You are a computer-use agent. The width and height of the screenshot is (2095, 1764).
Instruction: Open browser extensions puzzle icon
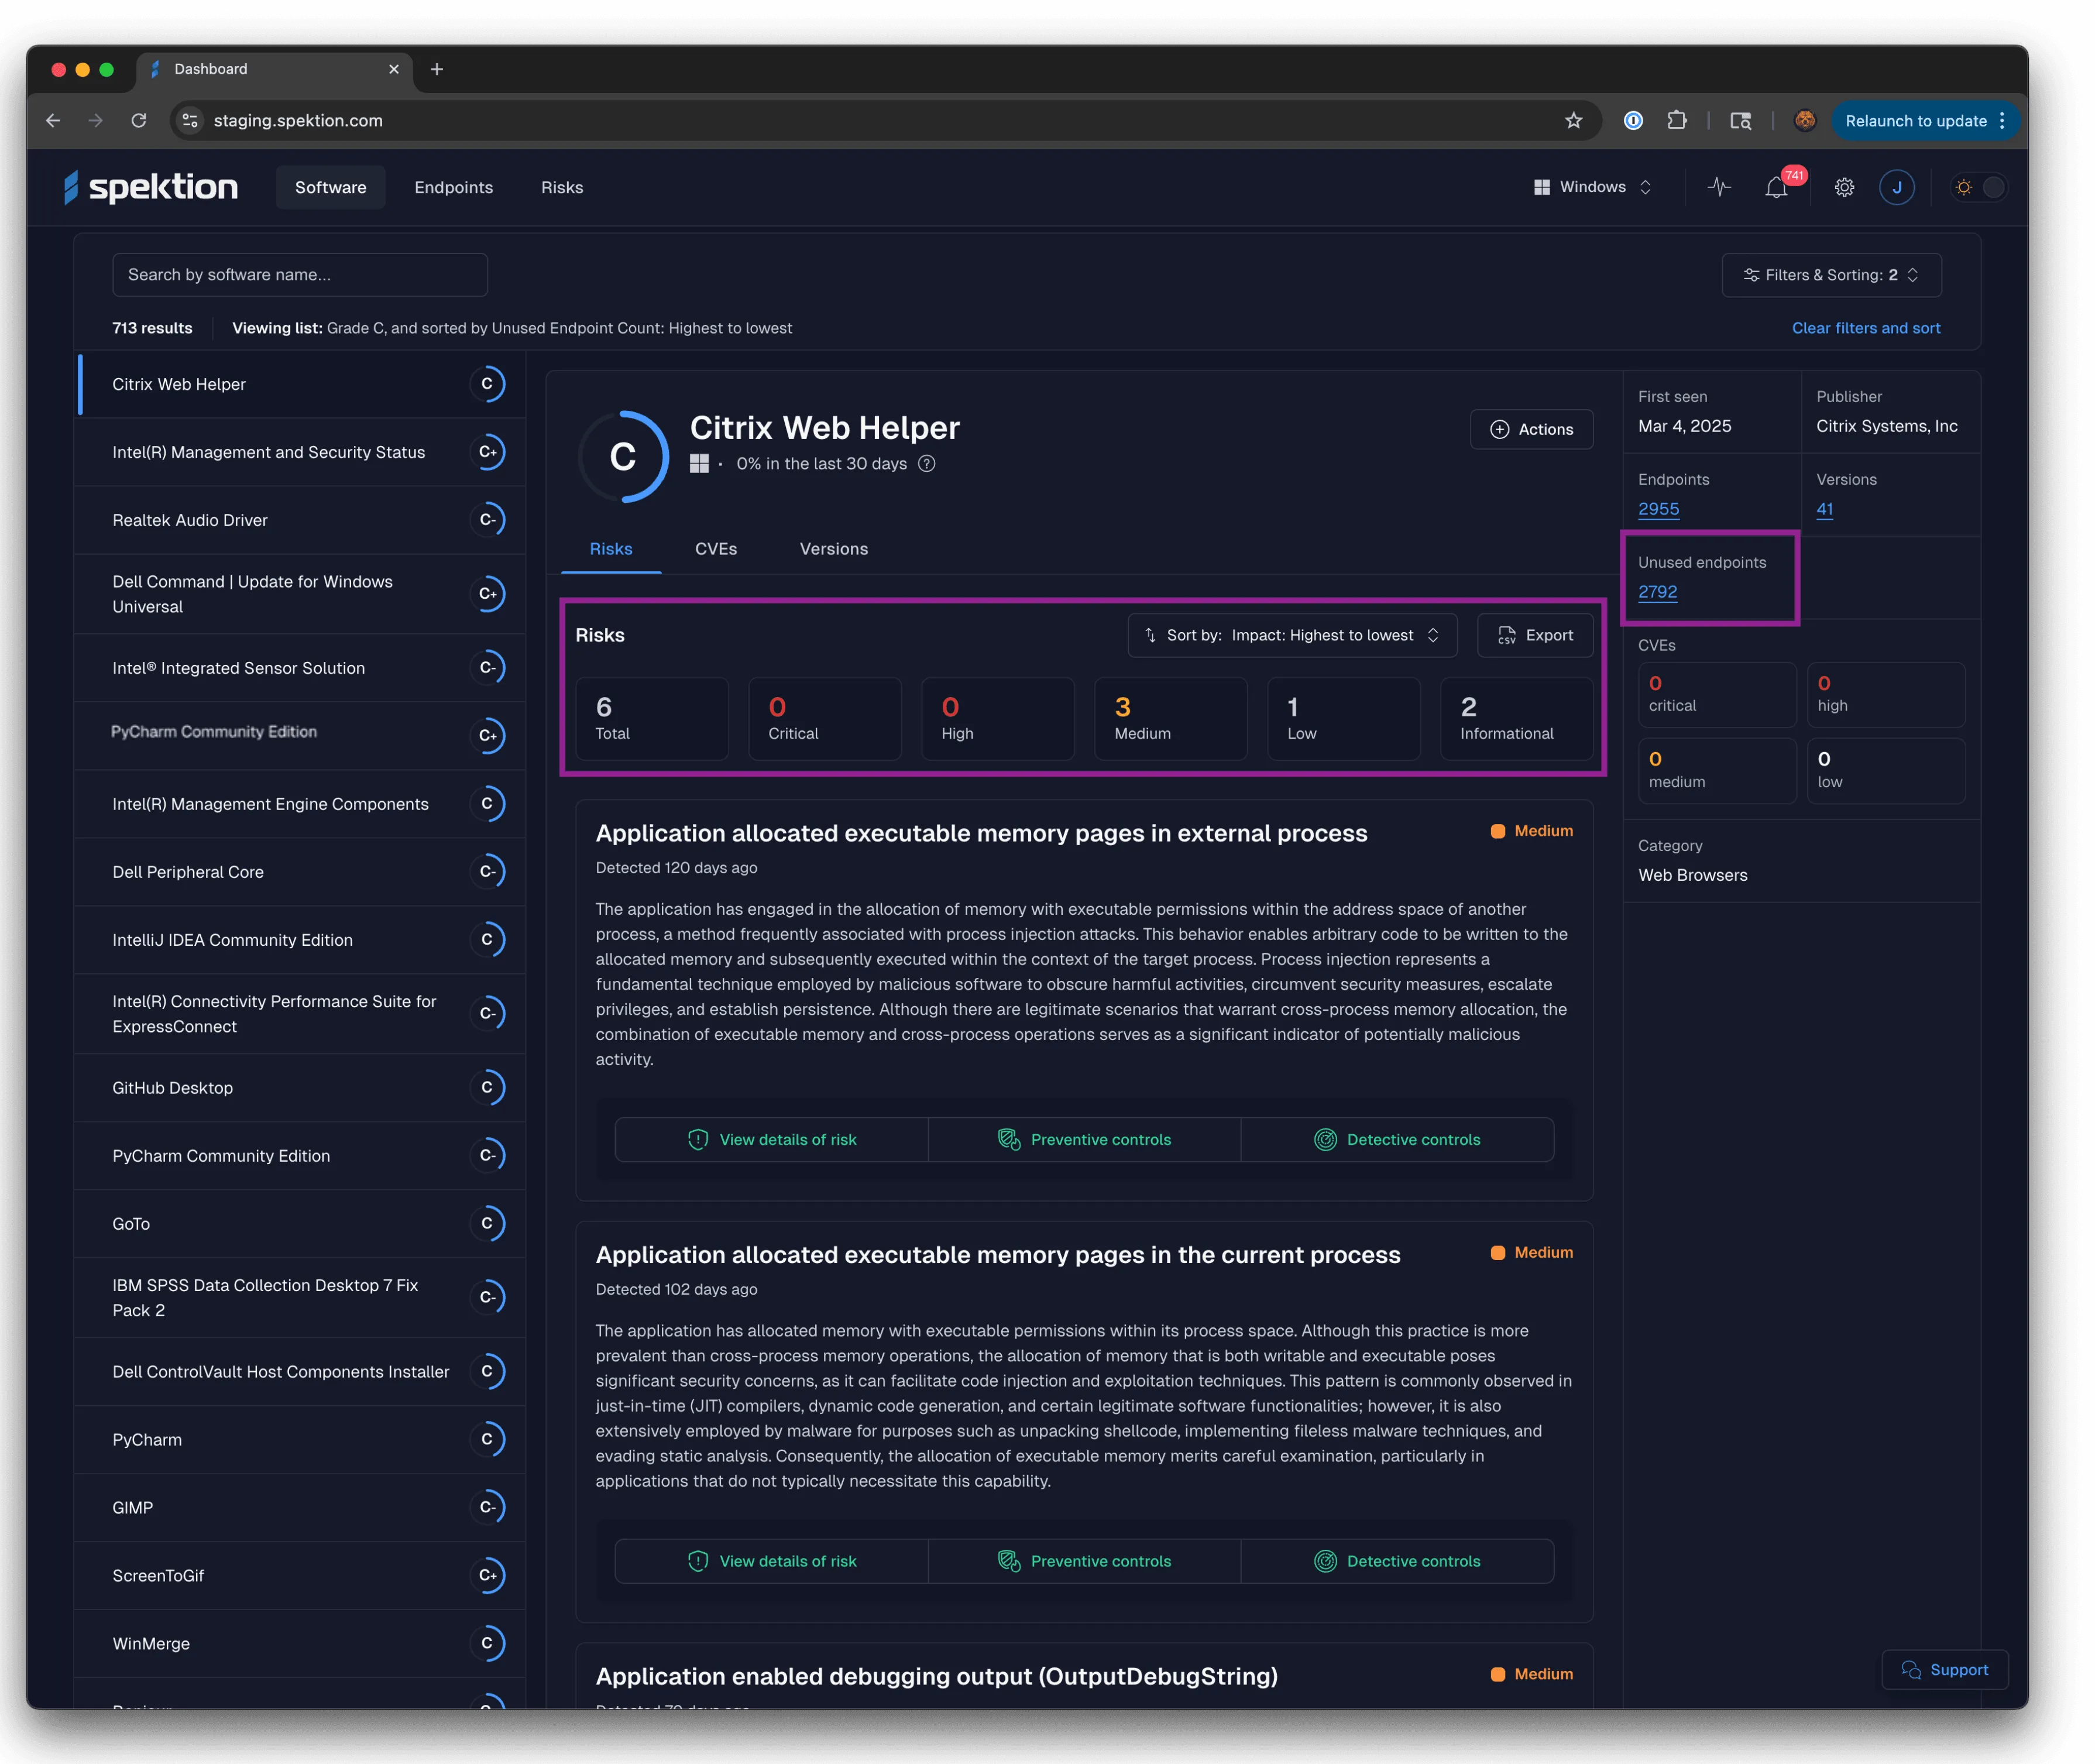coord(1677,121)
